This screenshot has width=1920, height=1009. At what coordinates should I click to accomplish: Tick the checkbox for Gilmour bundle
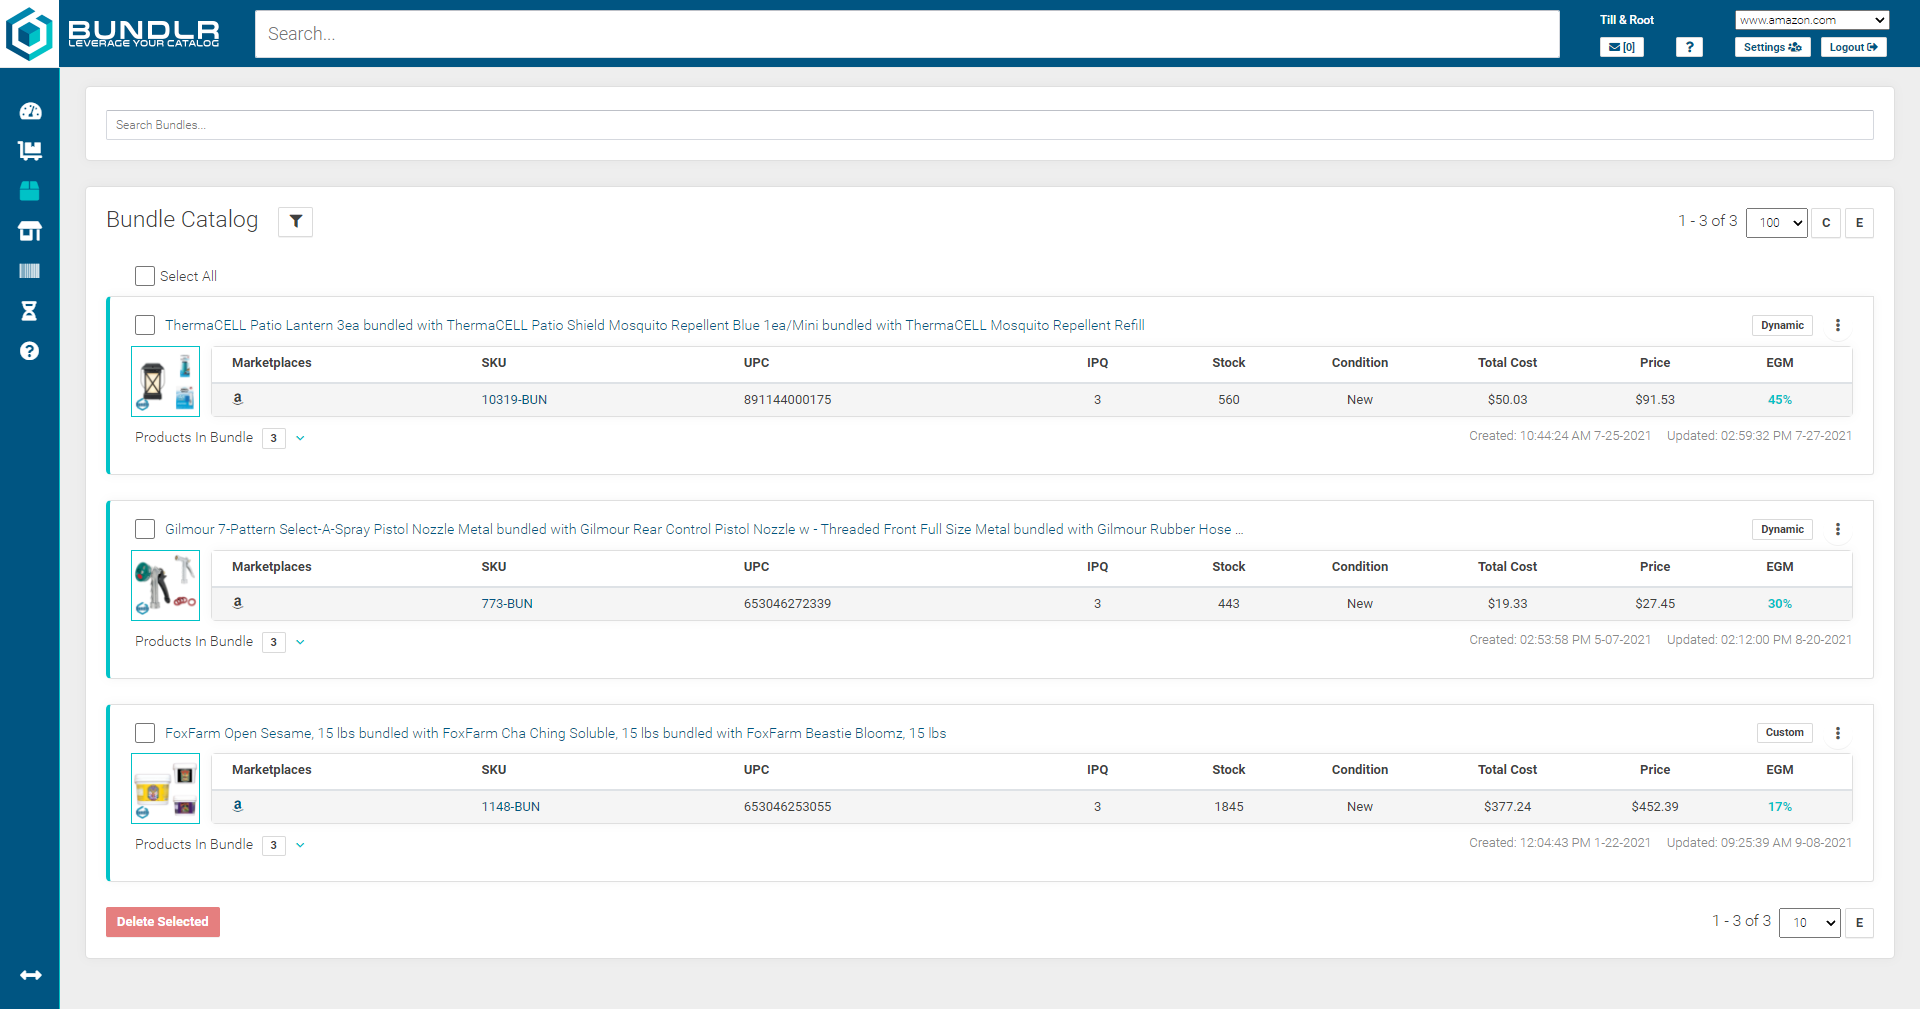point(145,529)
